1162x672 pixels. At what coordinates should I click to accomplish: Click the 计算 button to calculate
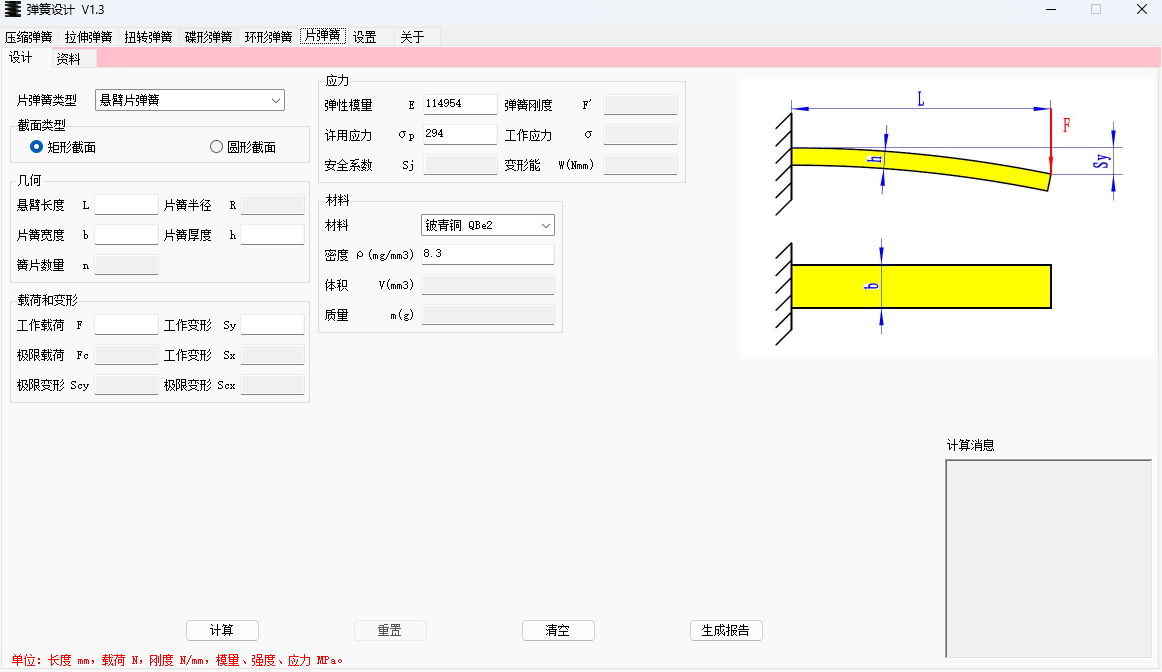pyautogui.click(x=222, y=630)
